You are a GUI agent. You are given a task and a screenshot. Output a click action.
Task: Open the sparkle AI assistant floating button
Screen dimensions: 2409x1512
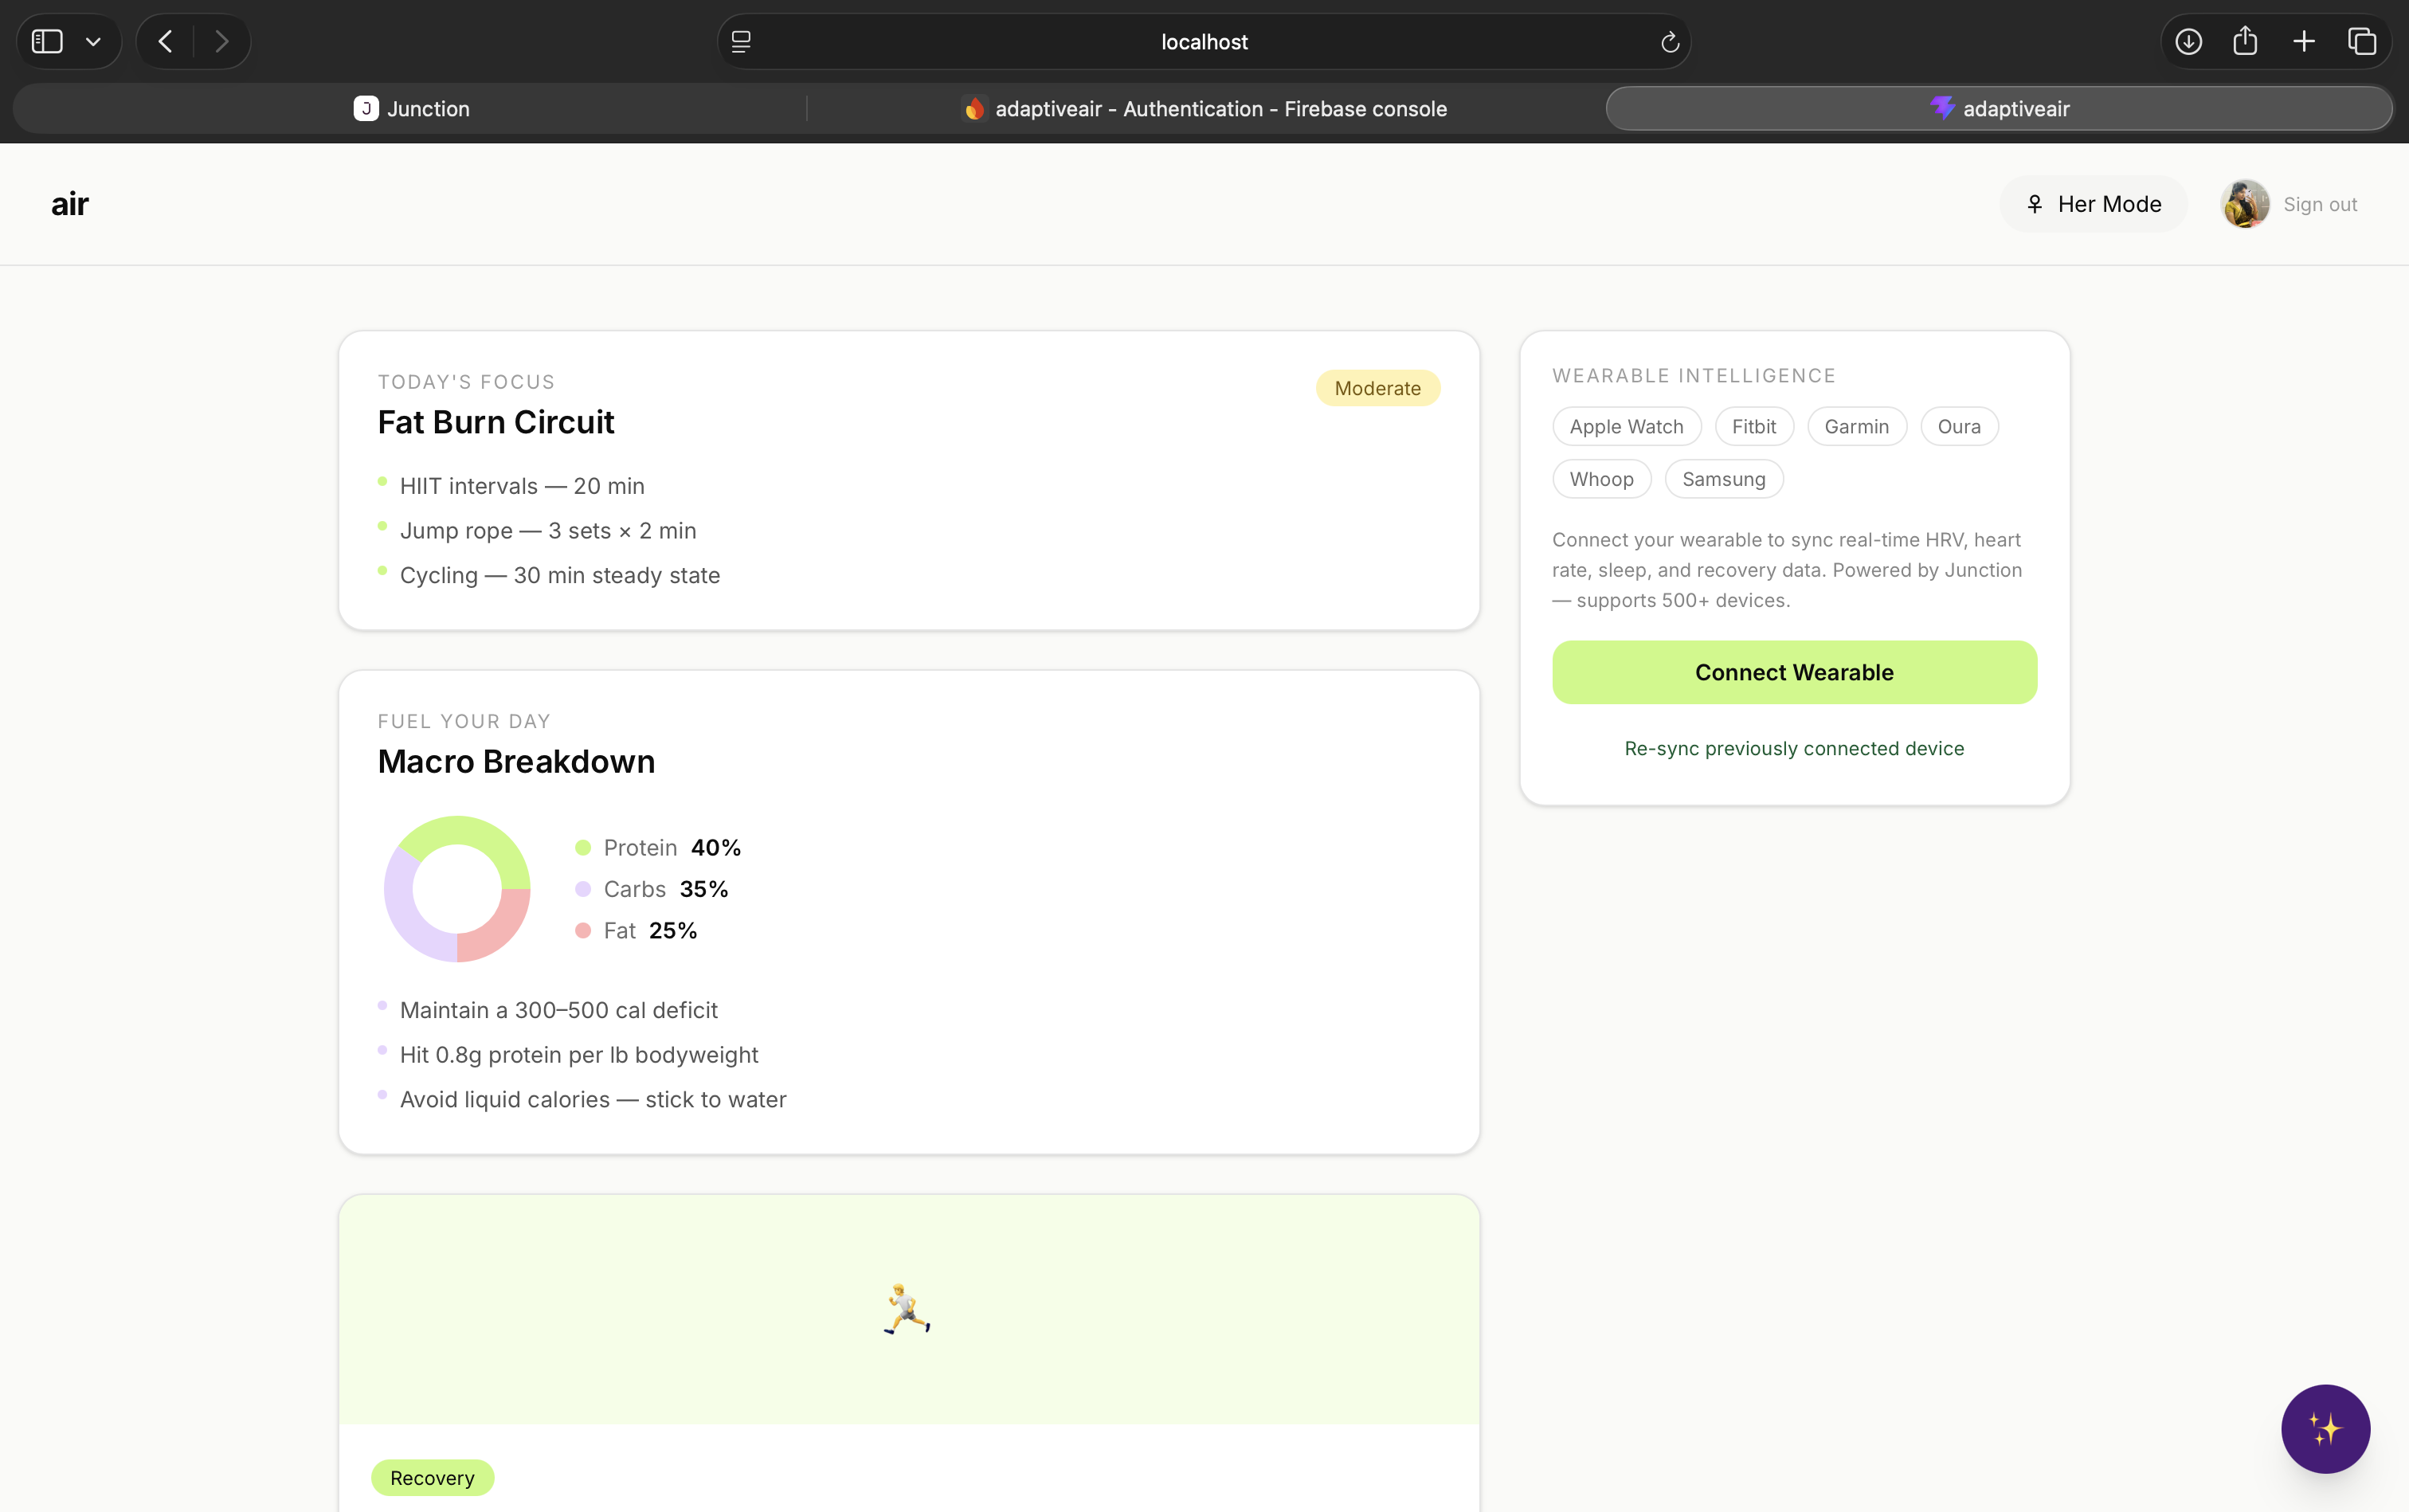pos(2325,1428)
